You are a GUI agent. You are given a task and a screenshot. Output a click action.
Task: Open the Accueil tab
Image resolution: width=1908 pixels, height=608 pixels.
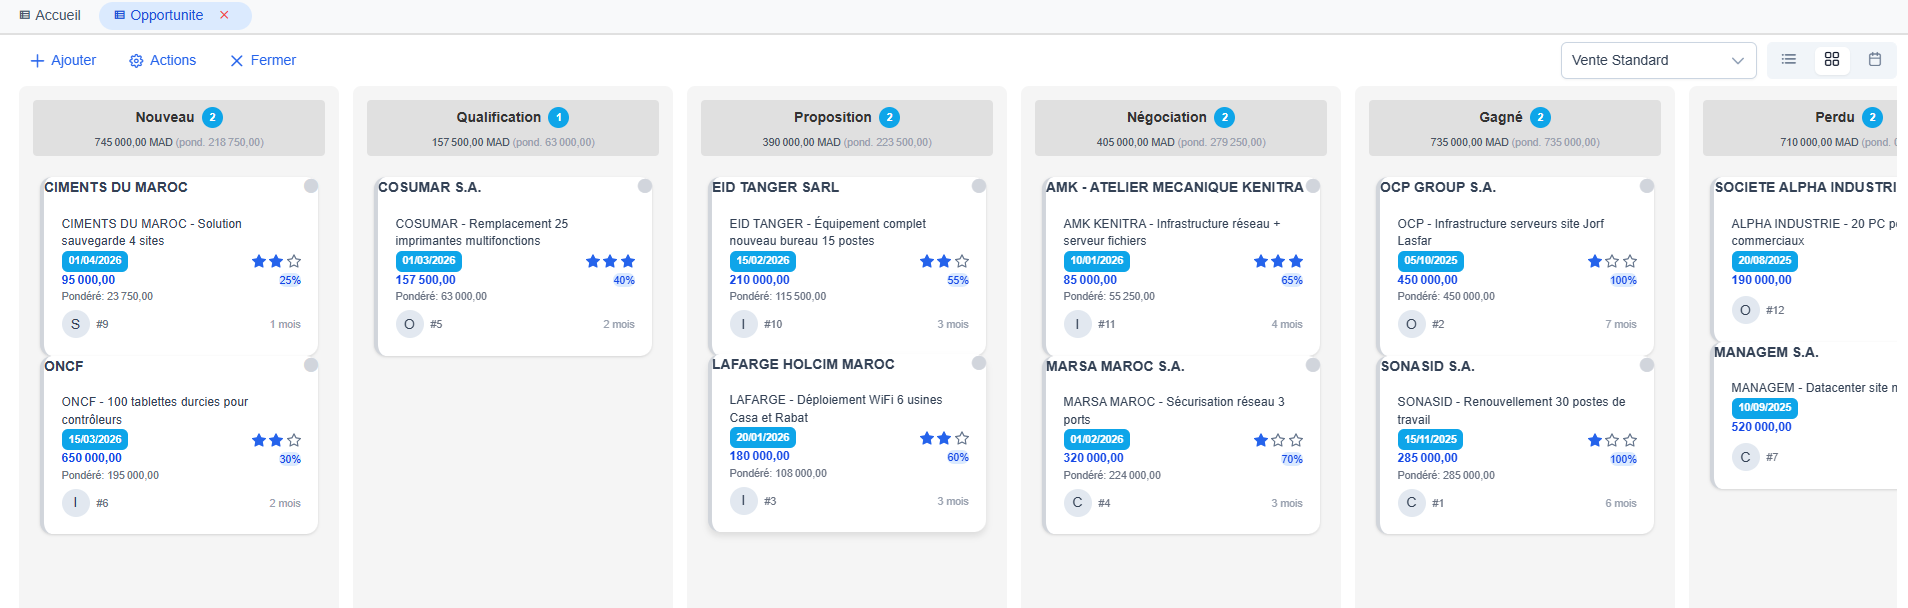click(x=50, y=15)
